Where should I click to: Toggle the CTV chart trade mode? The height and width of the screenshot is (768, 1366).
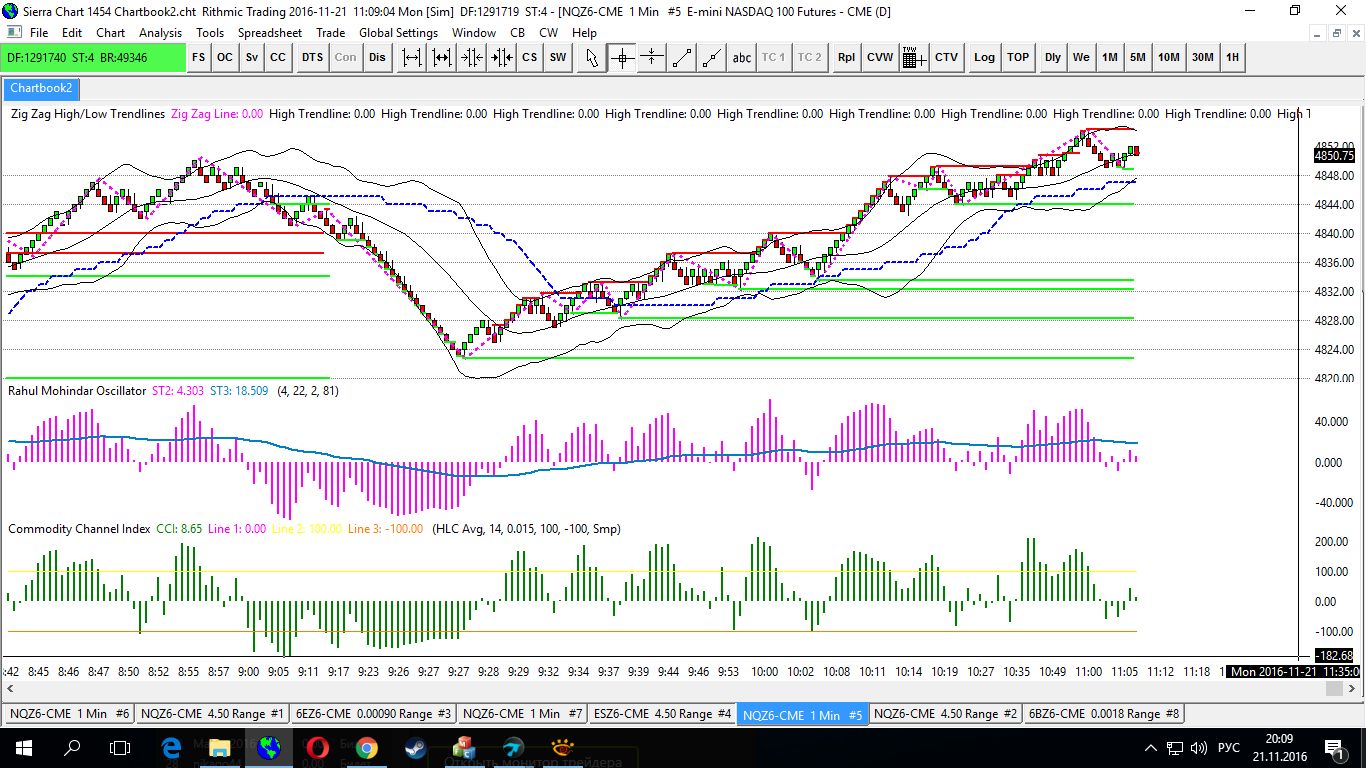pos(946,58)
